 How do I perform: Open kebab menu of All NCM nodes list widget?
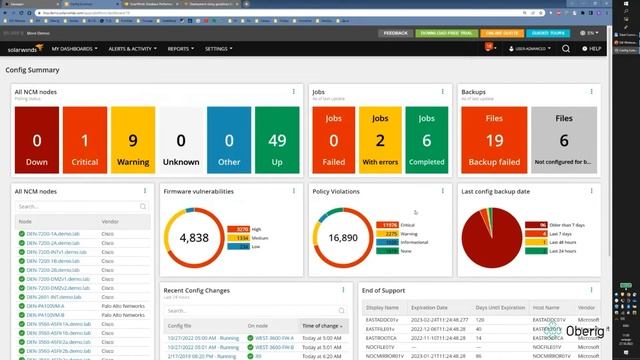[145, 191]
